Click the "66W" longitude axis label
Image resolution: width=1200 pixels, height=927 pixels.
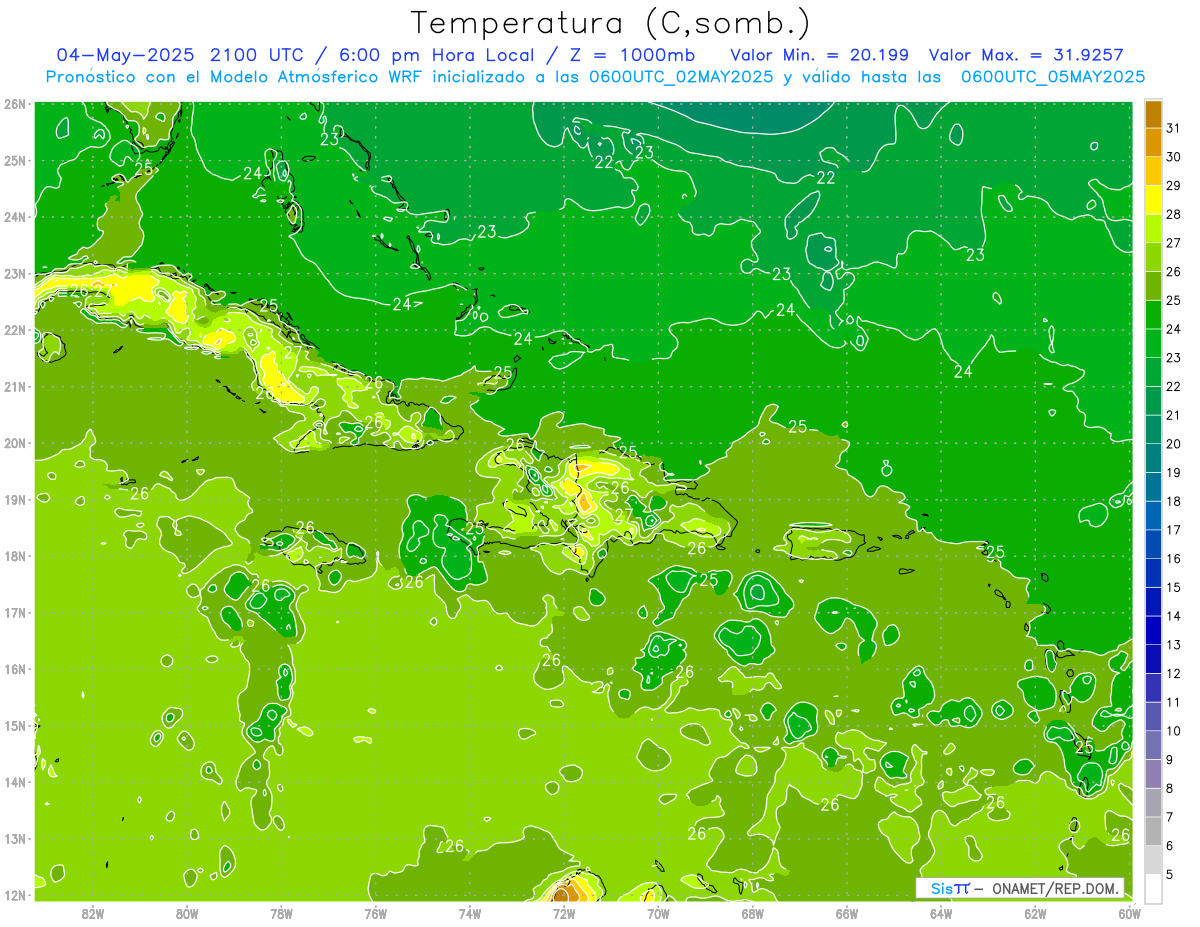pos(846,913)
